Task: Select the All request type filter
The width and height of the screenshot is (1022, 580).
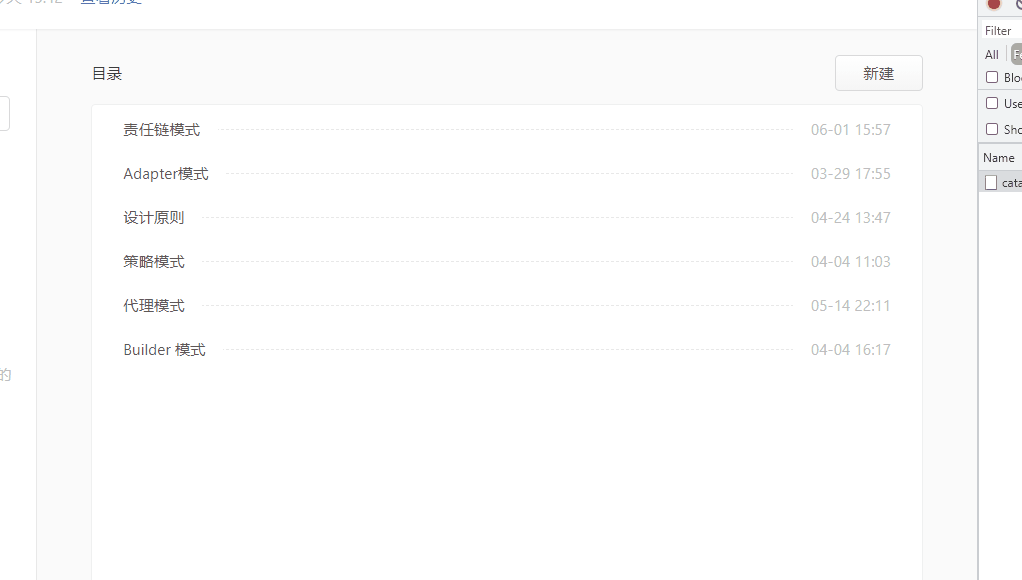Action: 991,55
